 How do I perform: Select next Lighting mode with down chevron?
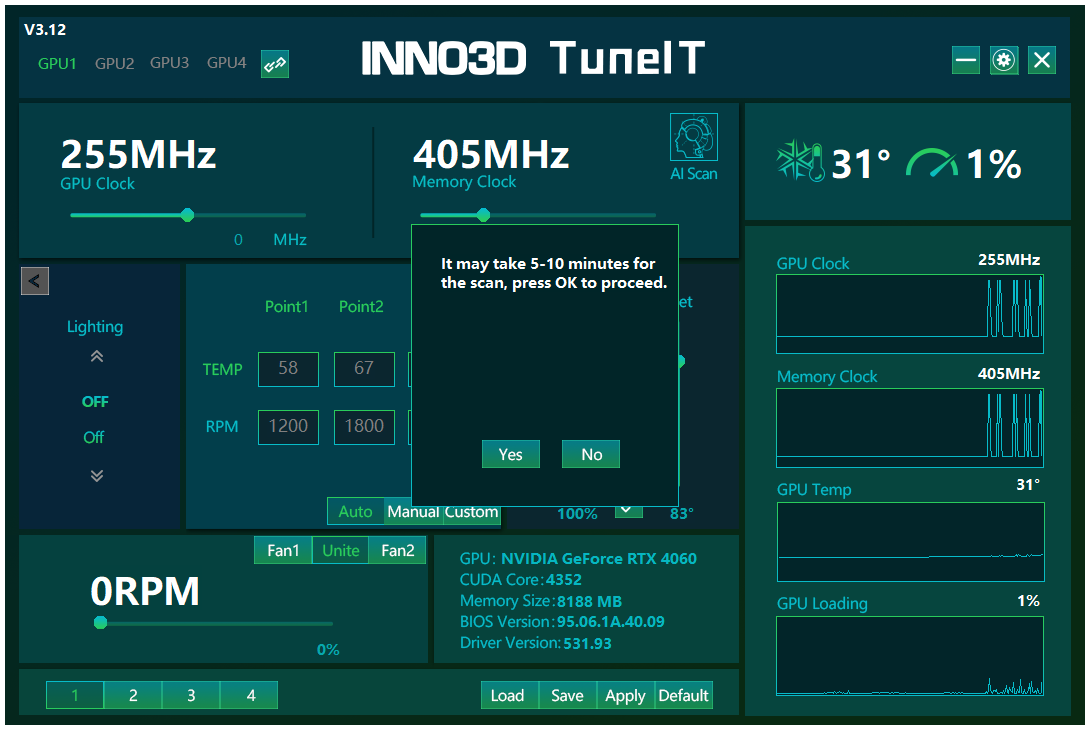click(x=97, y=475)
